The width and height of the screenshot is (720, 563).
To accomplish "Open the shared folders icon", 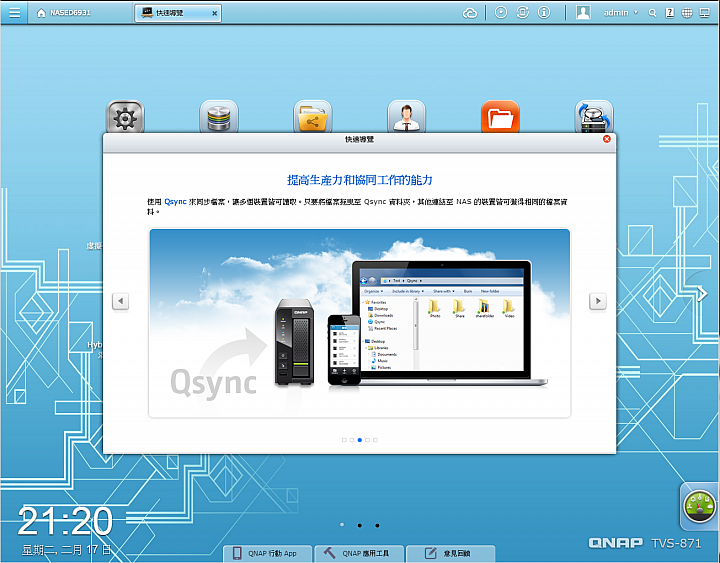I will pyautogui.click(x=313, y=117).
